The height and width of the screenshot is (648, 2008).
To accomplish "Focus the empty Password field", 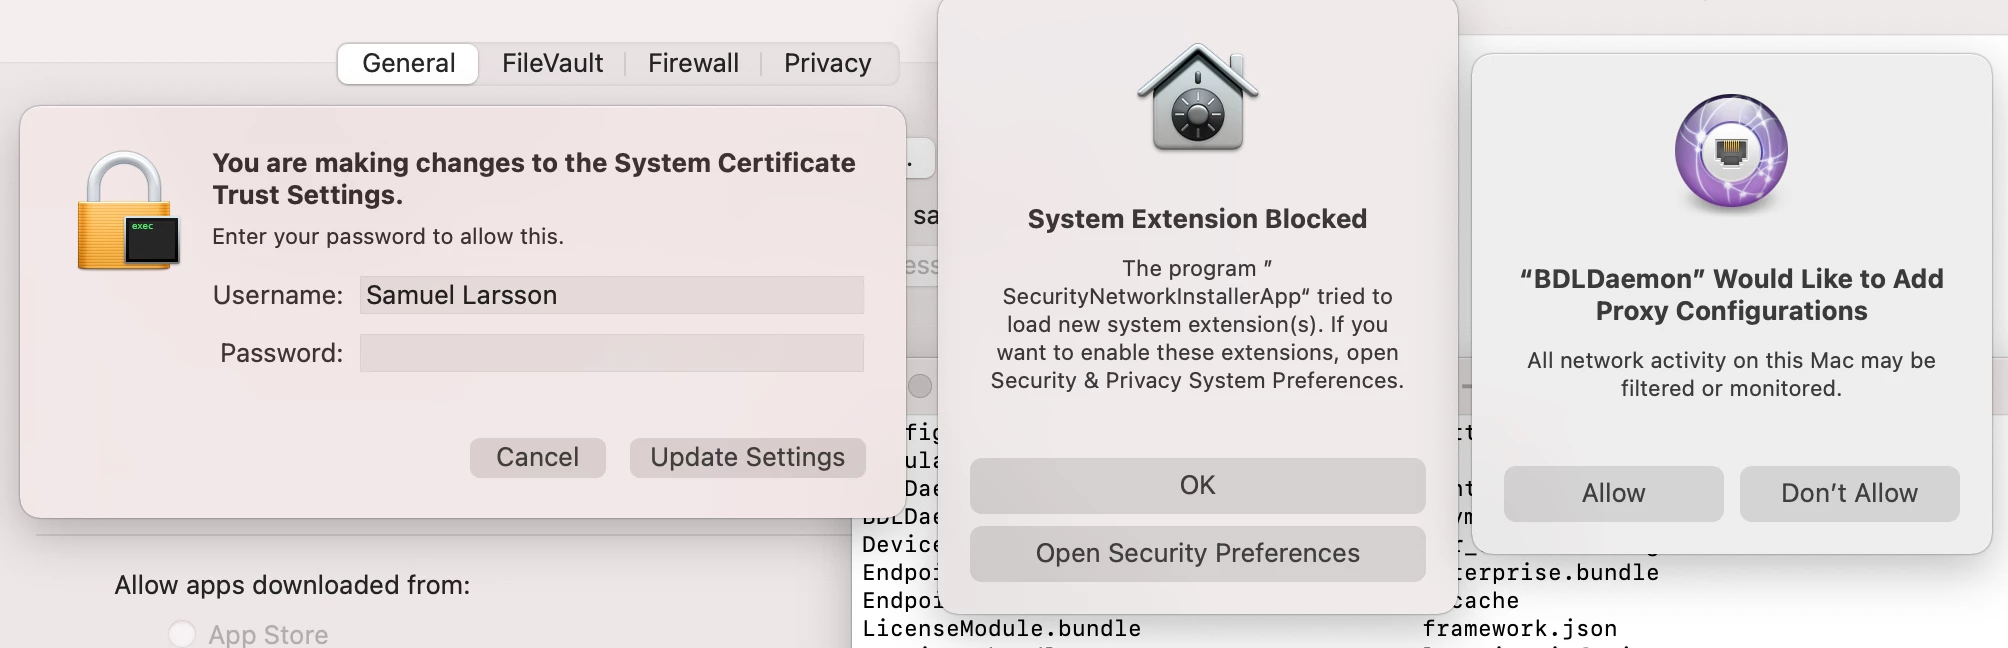I will coord(612,353).
